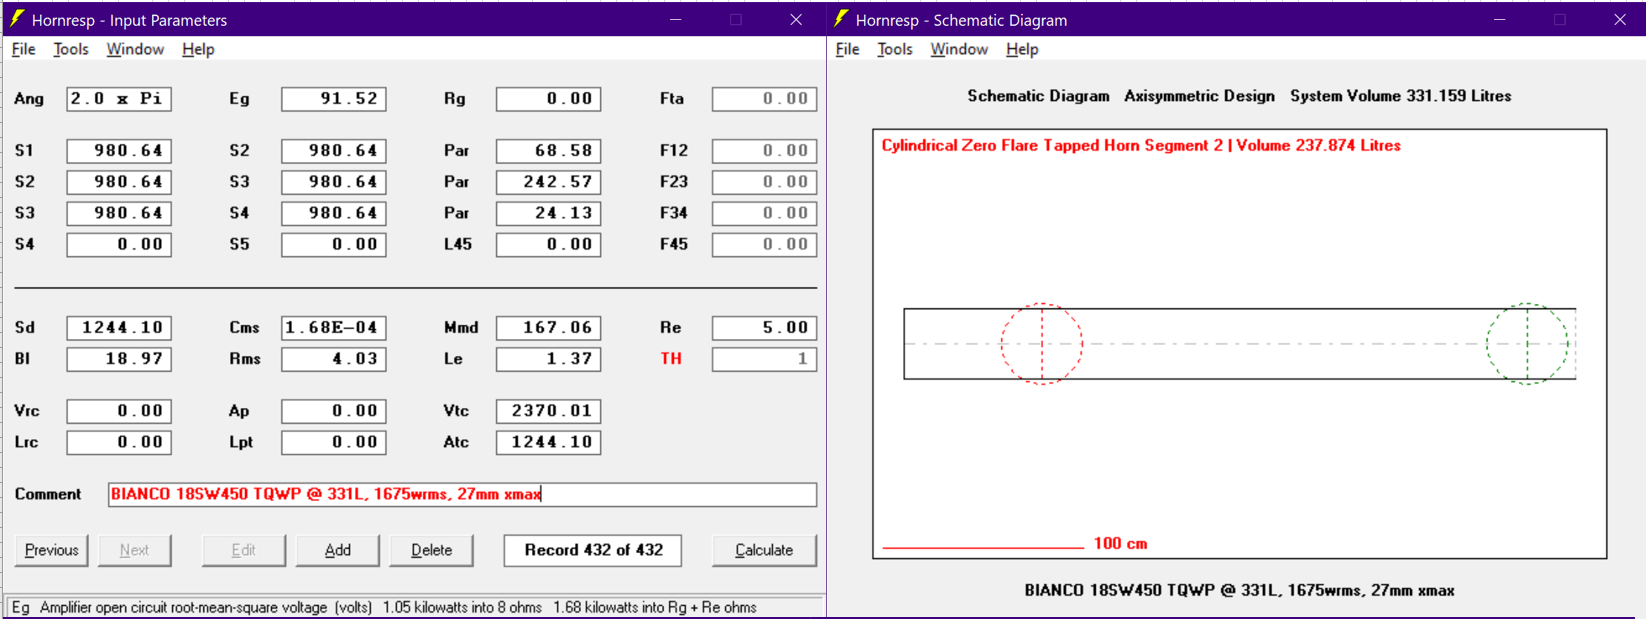The width and height of the screenshot is (1646, 619).
Task: Click the Rms field 4.03
Action: 334,359
